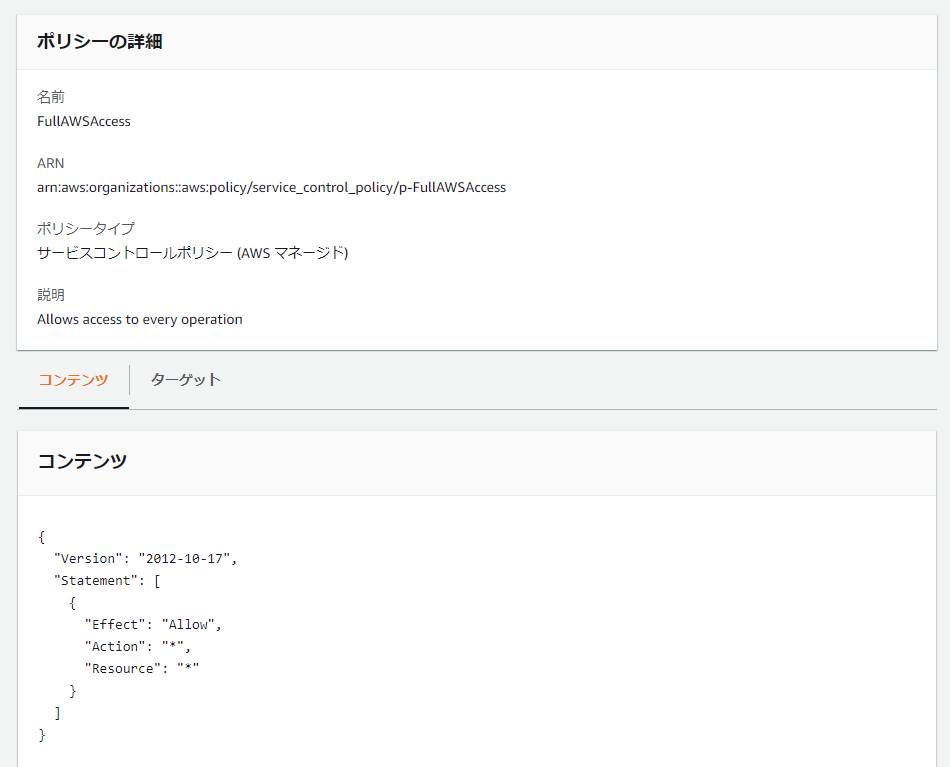
Task: Click the "Effect": "Allow" JSON line
Action: [x=153, y=625]
